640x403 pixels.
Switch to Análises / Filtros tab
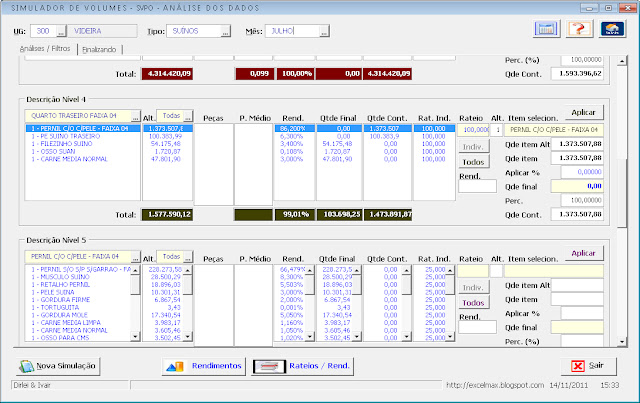tap(45, 49)
